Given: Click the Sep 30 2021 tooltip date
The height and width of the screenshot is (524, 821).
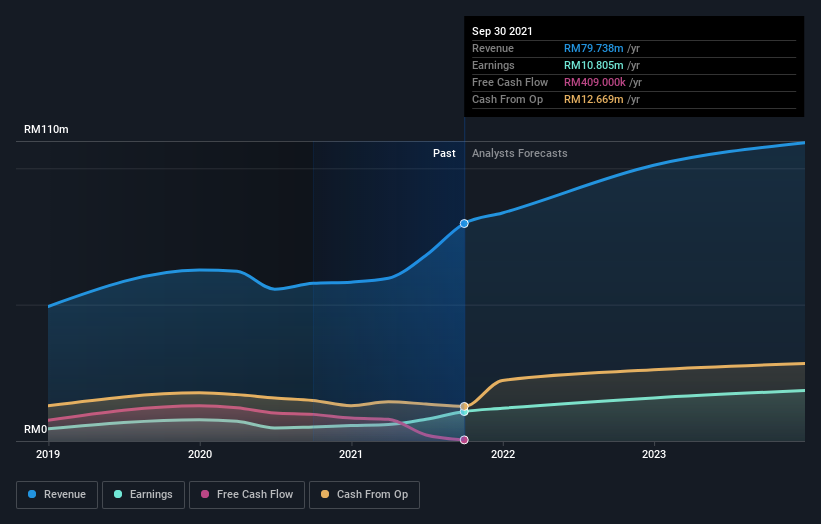Looking at the screenshot, I should point(502,31).
